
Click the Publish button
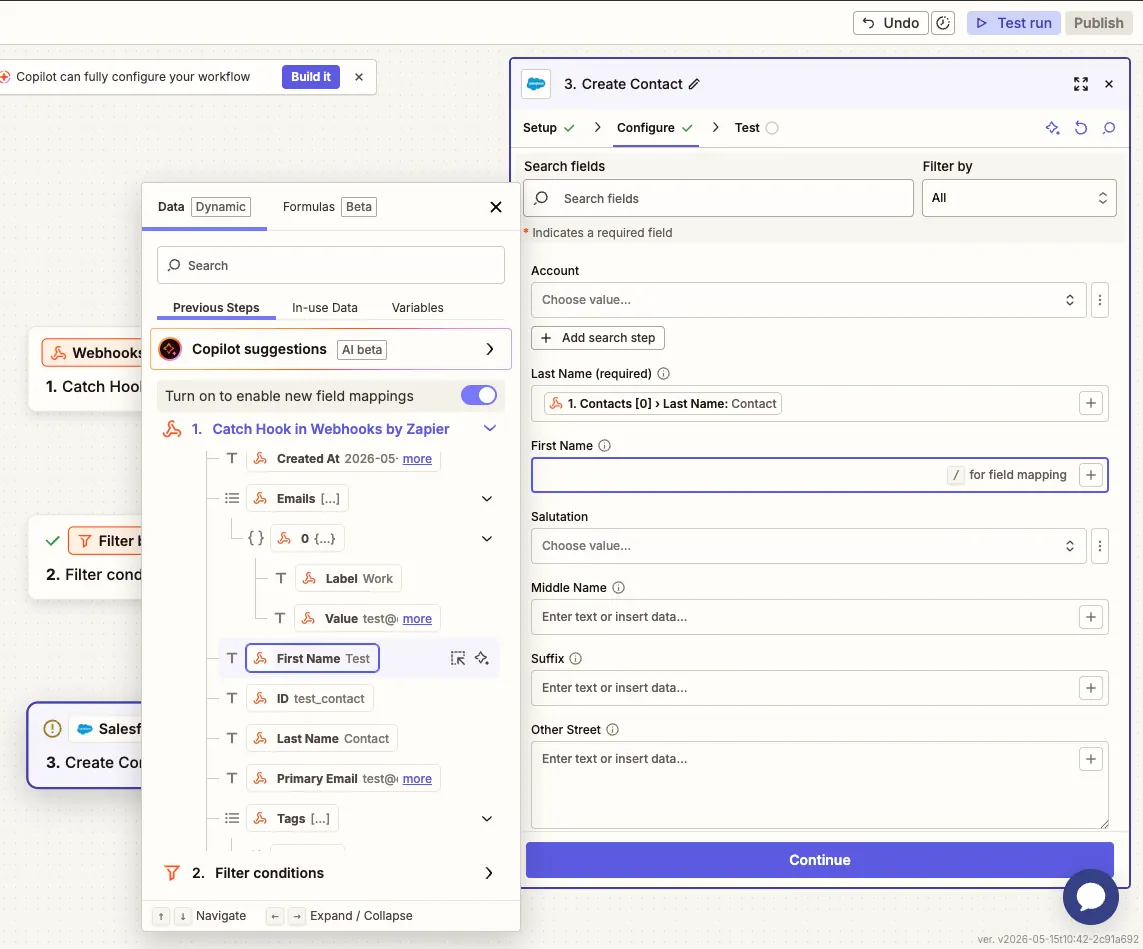coord(1099,23)
